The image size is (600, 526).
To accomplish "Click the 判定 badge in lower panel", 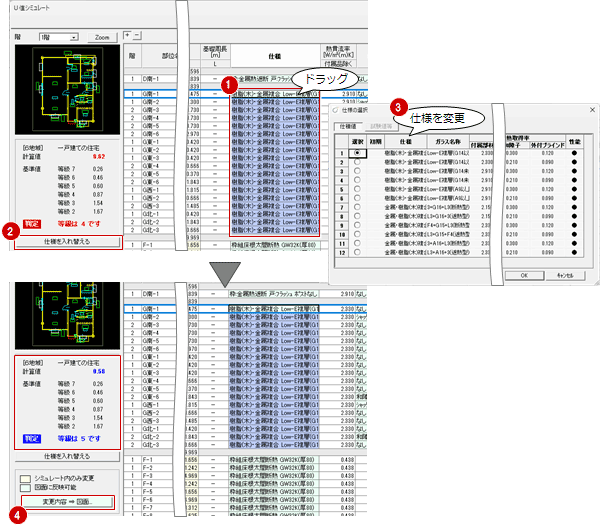I will pos(34,437).
